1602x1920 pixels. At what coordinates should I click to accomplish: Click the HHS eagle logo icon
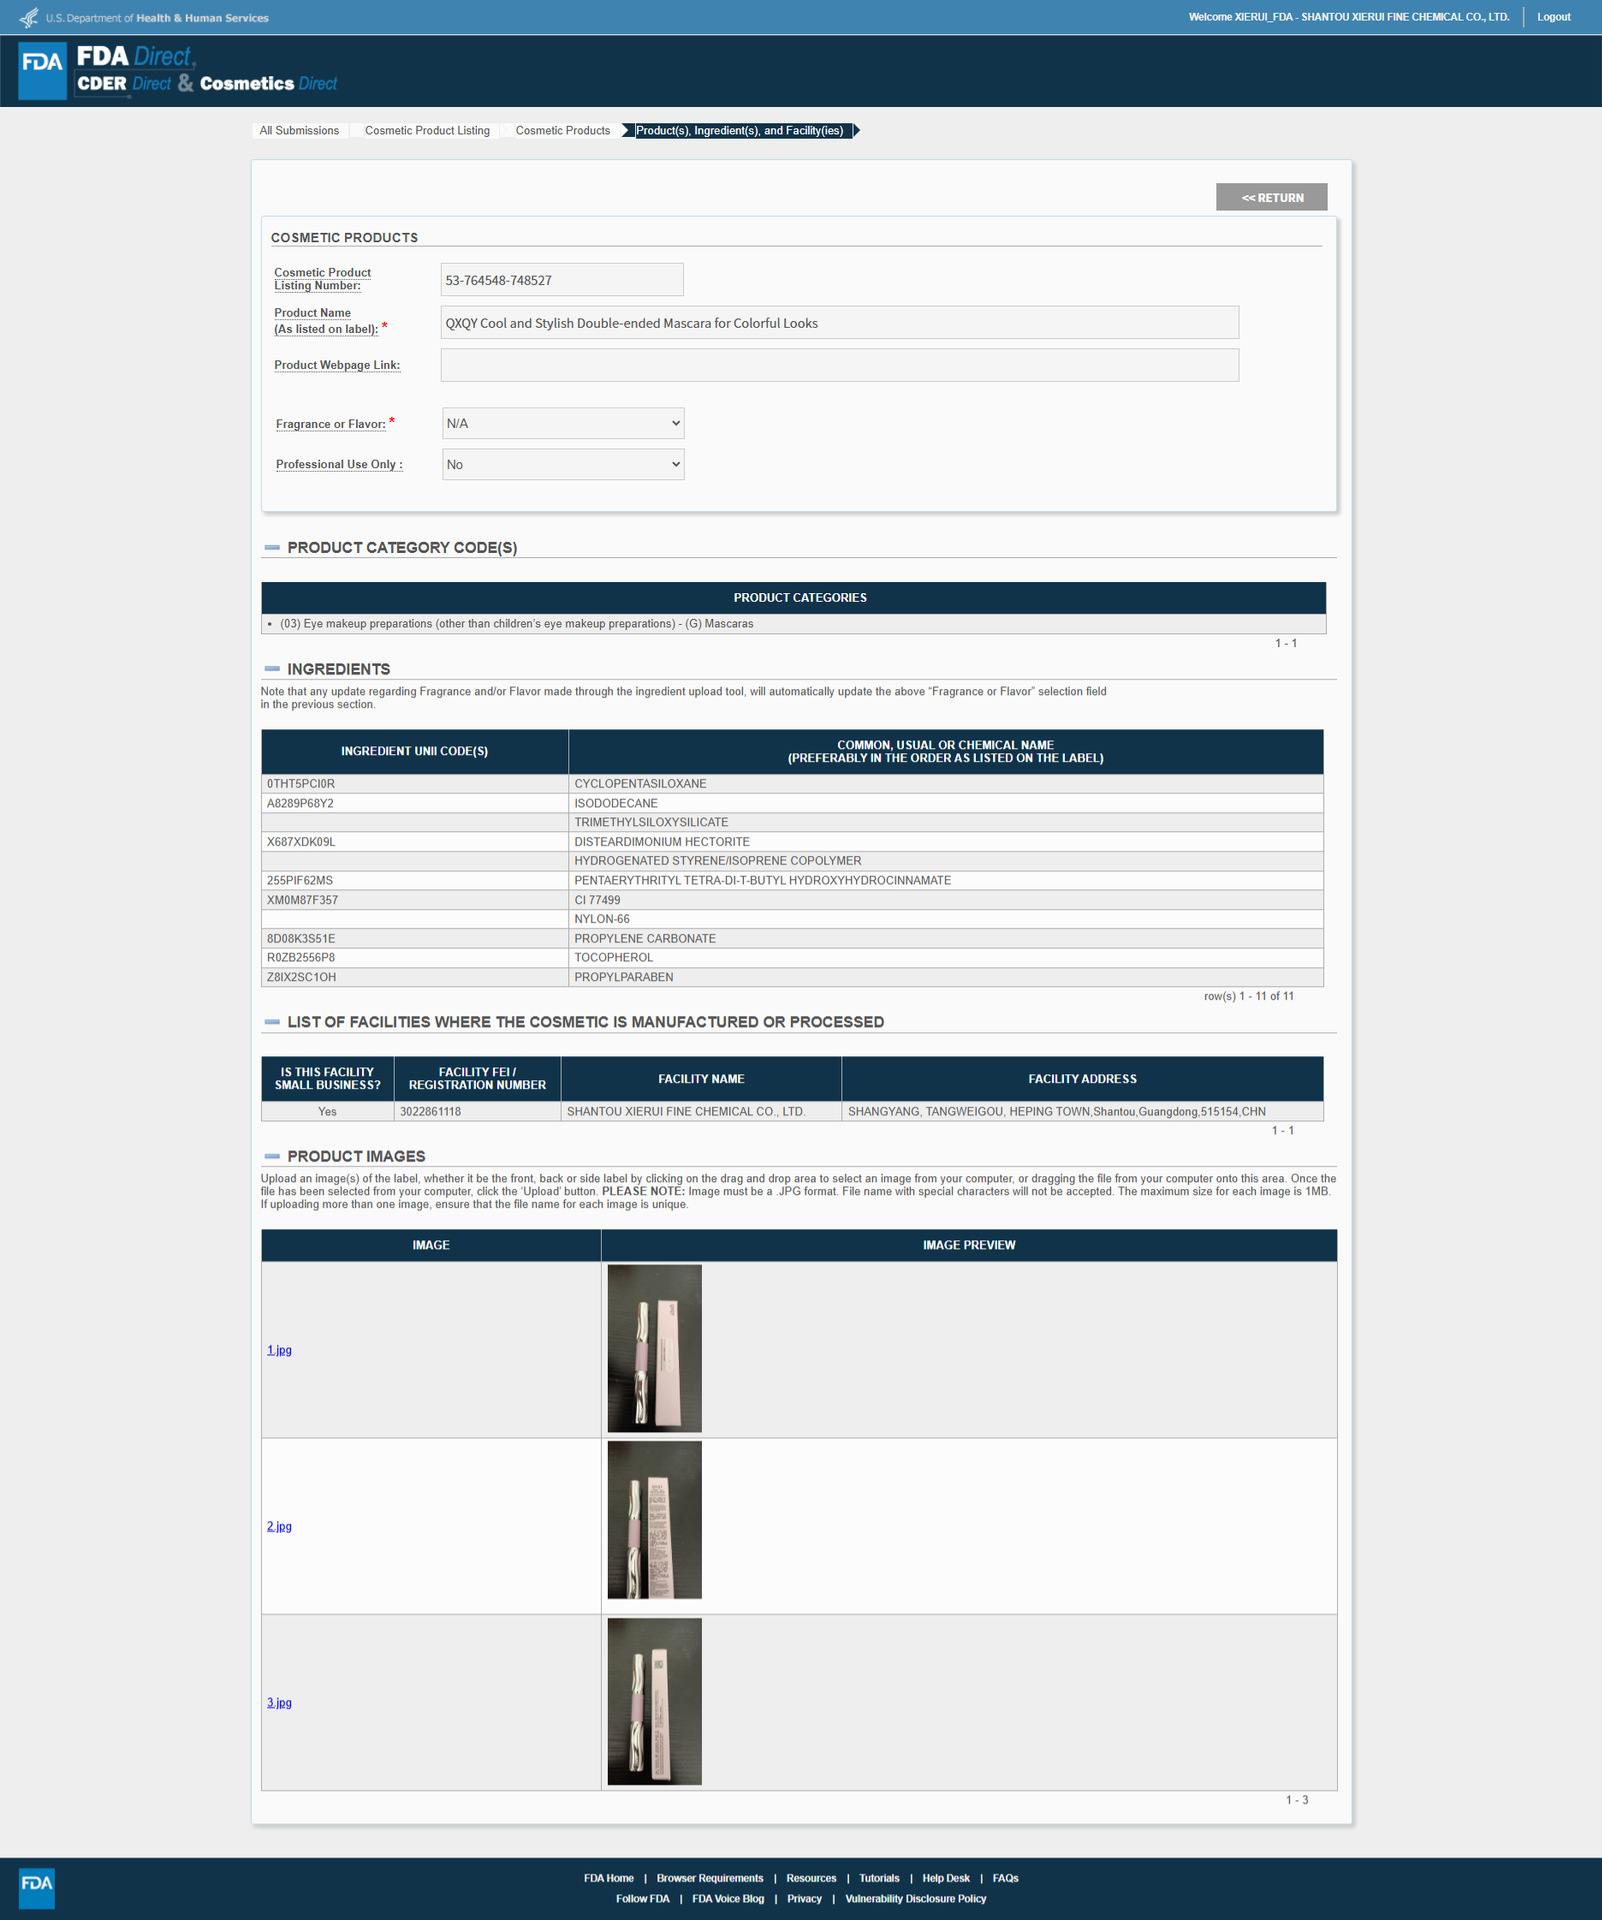pos(29,17)
